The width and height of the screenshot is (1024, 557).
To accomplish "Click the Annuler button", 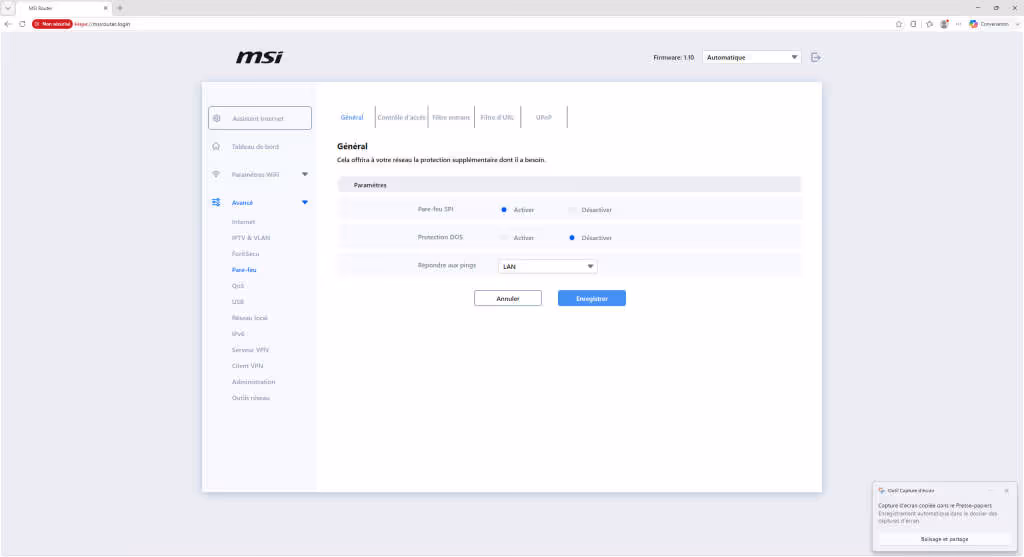I will tap(507, 298).
